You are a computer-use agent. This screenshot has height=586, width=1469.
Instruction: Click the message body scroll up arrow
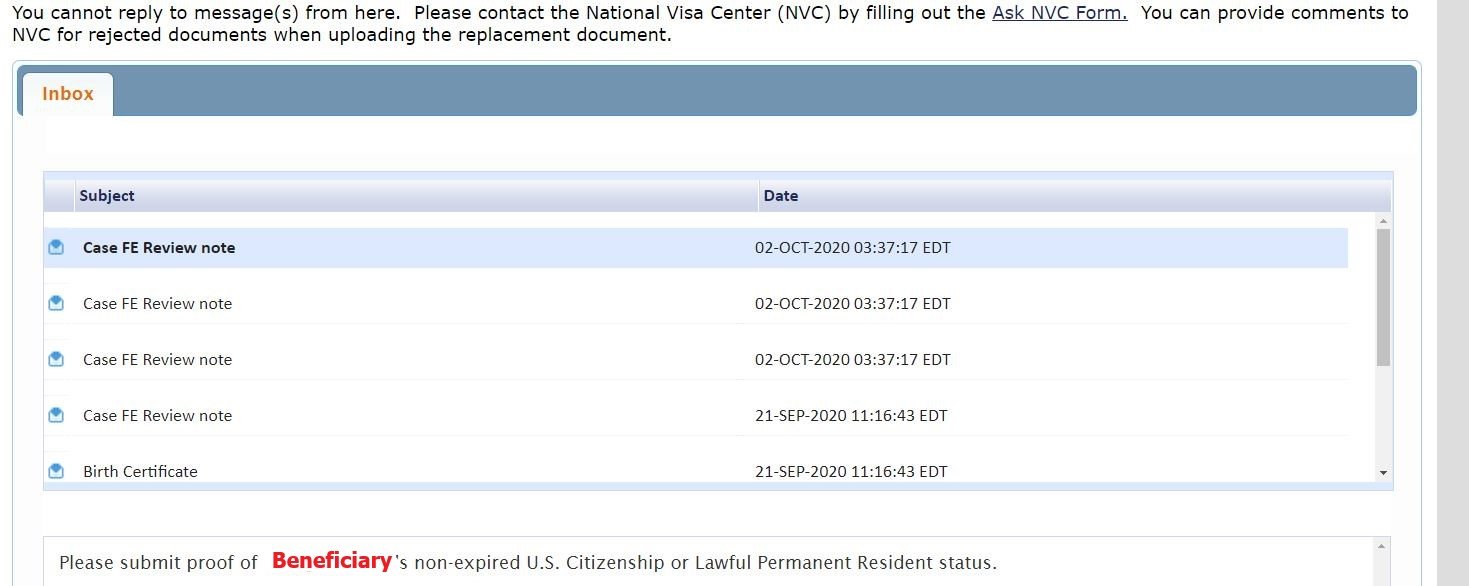(1382, 546)
